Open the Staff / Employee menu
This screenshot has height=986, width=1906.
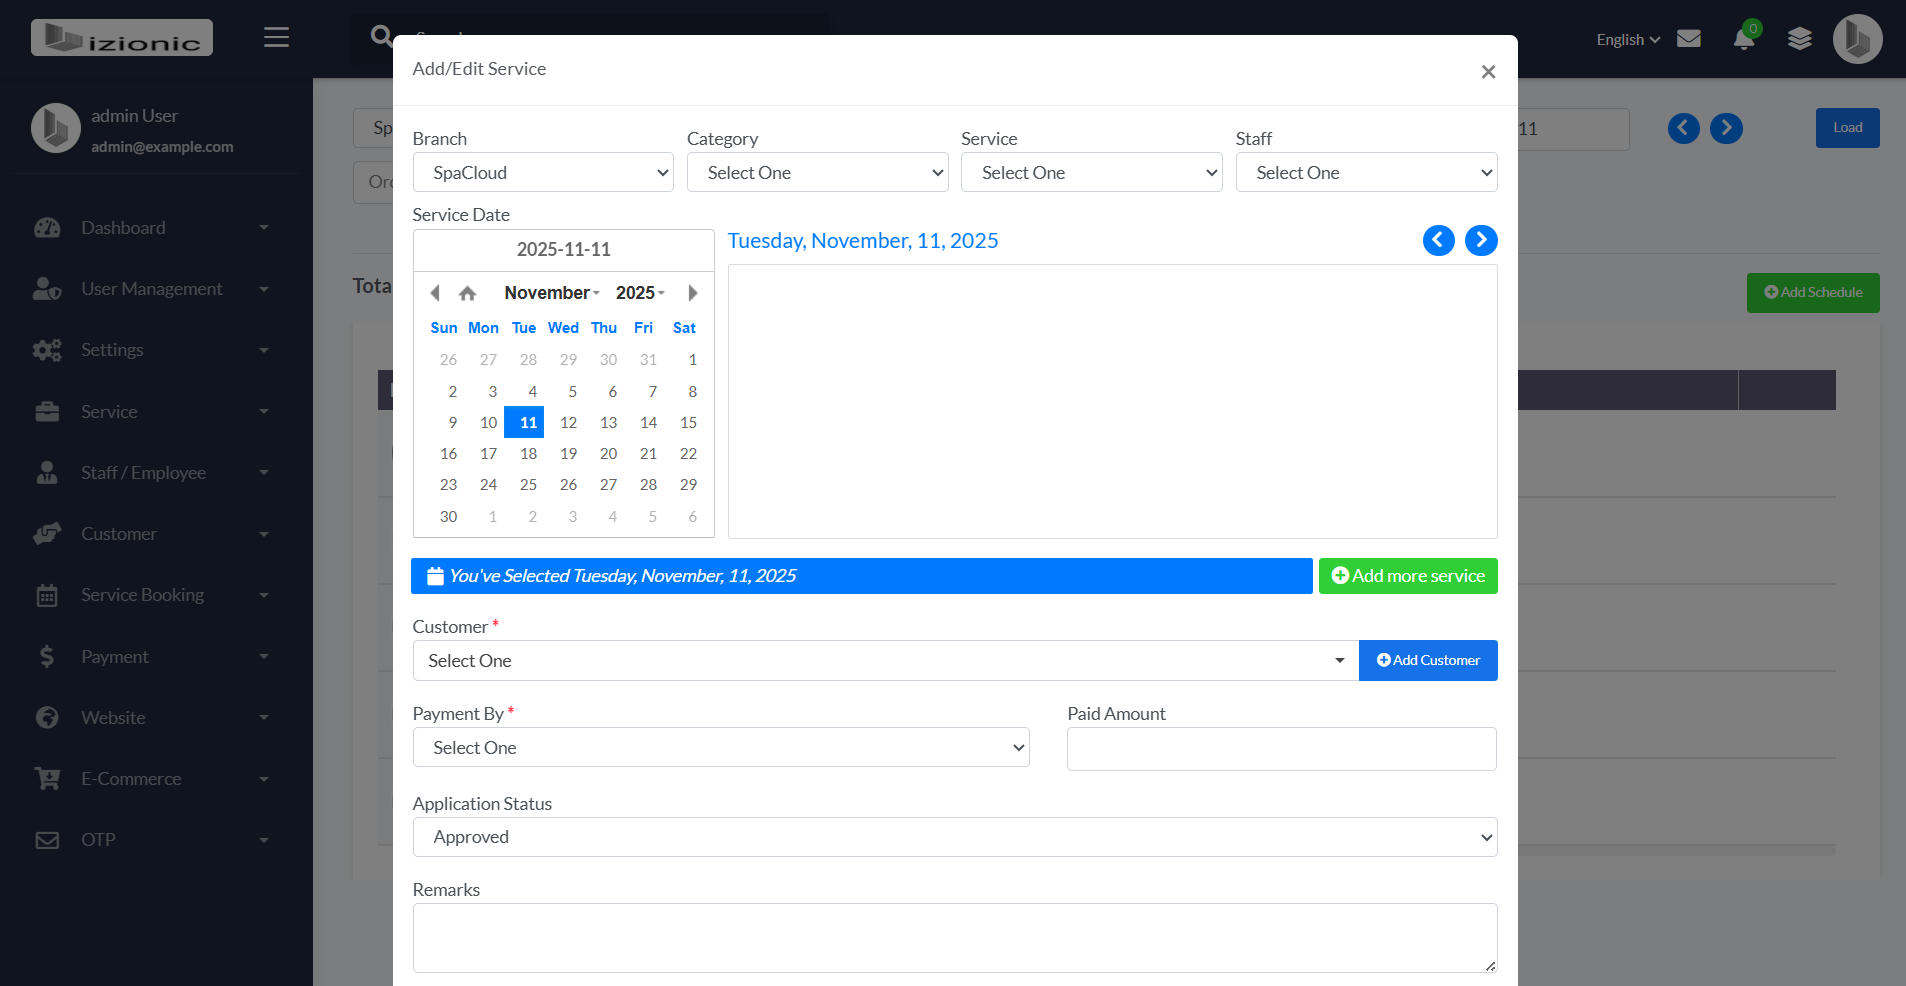pos(143,472)
